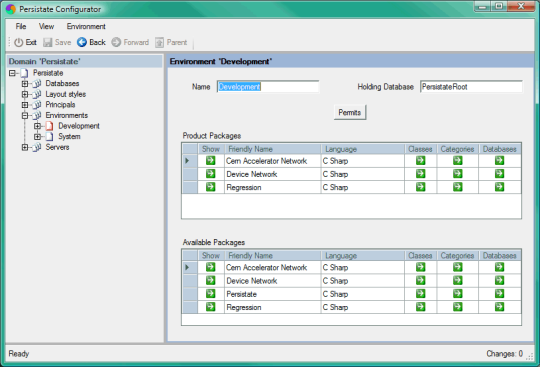Click the Parent toolbar button
This screenshot has height=367, width=540.
171,42
